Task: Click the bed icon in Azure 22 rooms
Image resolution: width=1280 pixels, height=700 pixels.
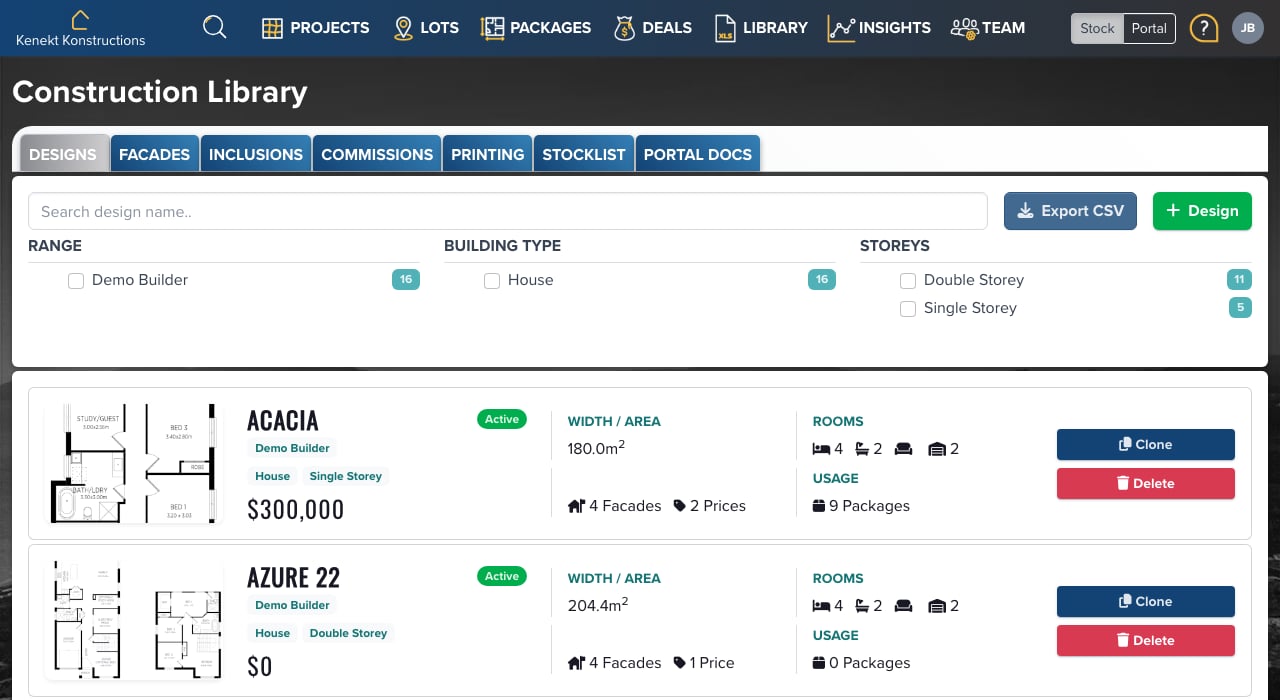Action: point(821,606)
